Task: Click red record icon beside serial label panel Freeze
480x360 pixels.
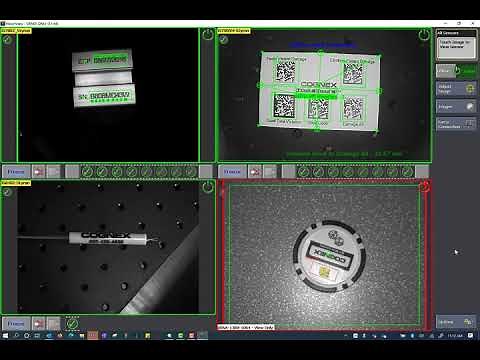Action: tap(39, 172)
